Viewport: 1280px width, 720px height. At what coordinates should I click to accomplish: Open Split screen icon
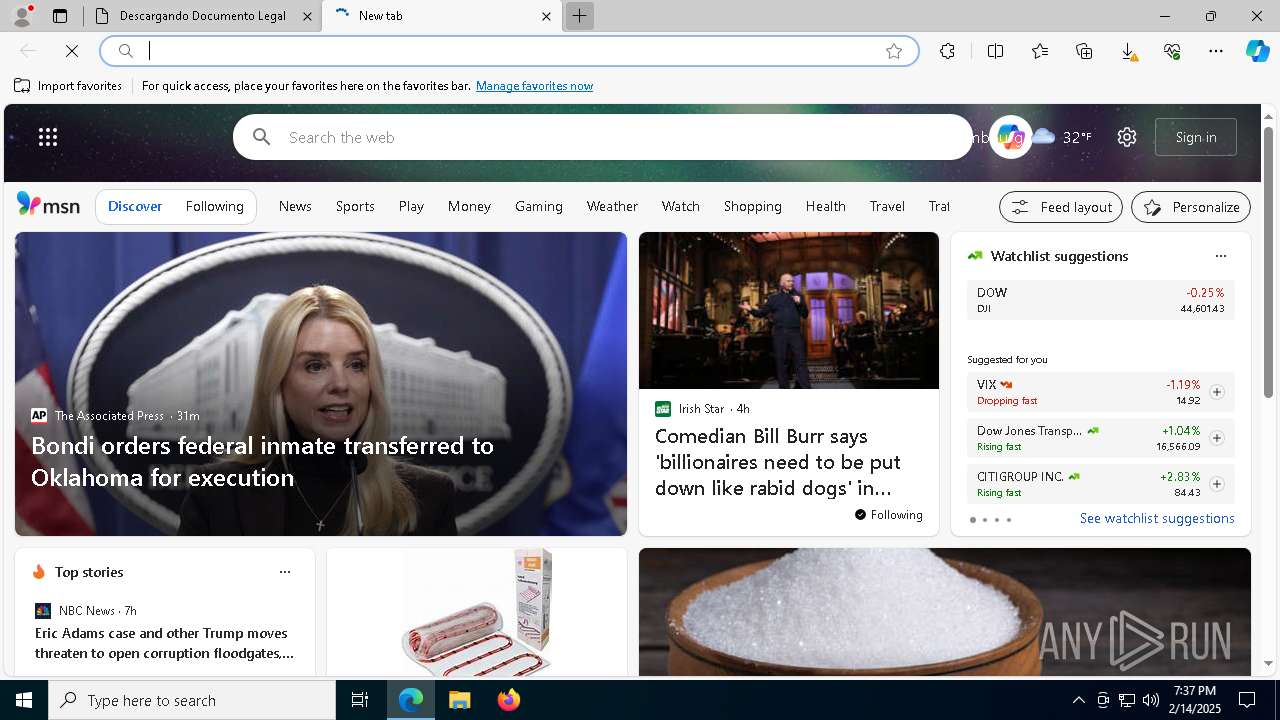(995, 51)
